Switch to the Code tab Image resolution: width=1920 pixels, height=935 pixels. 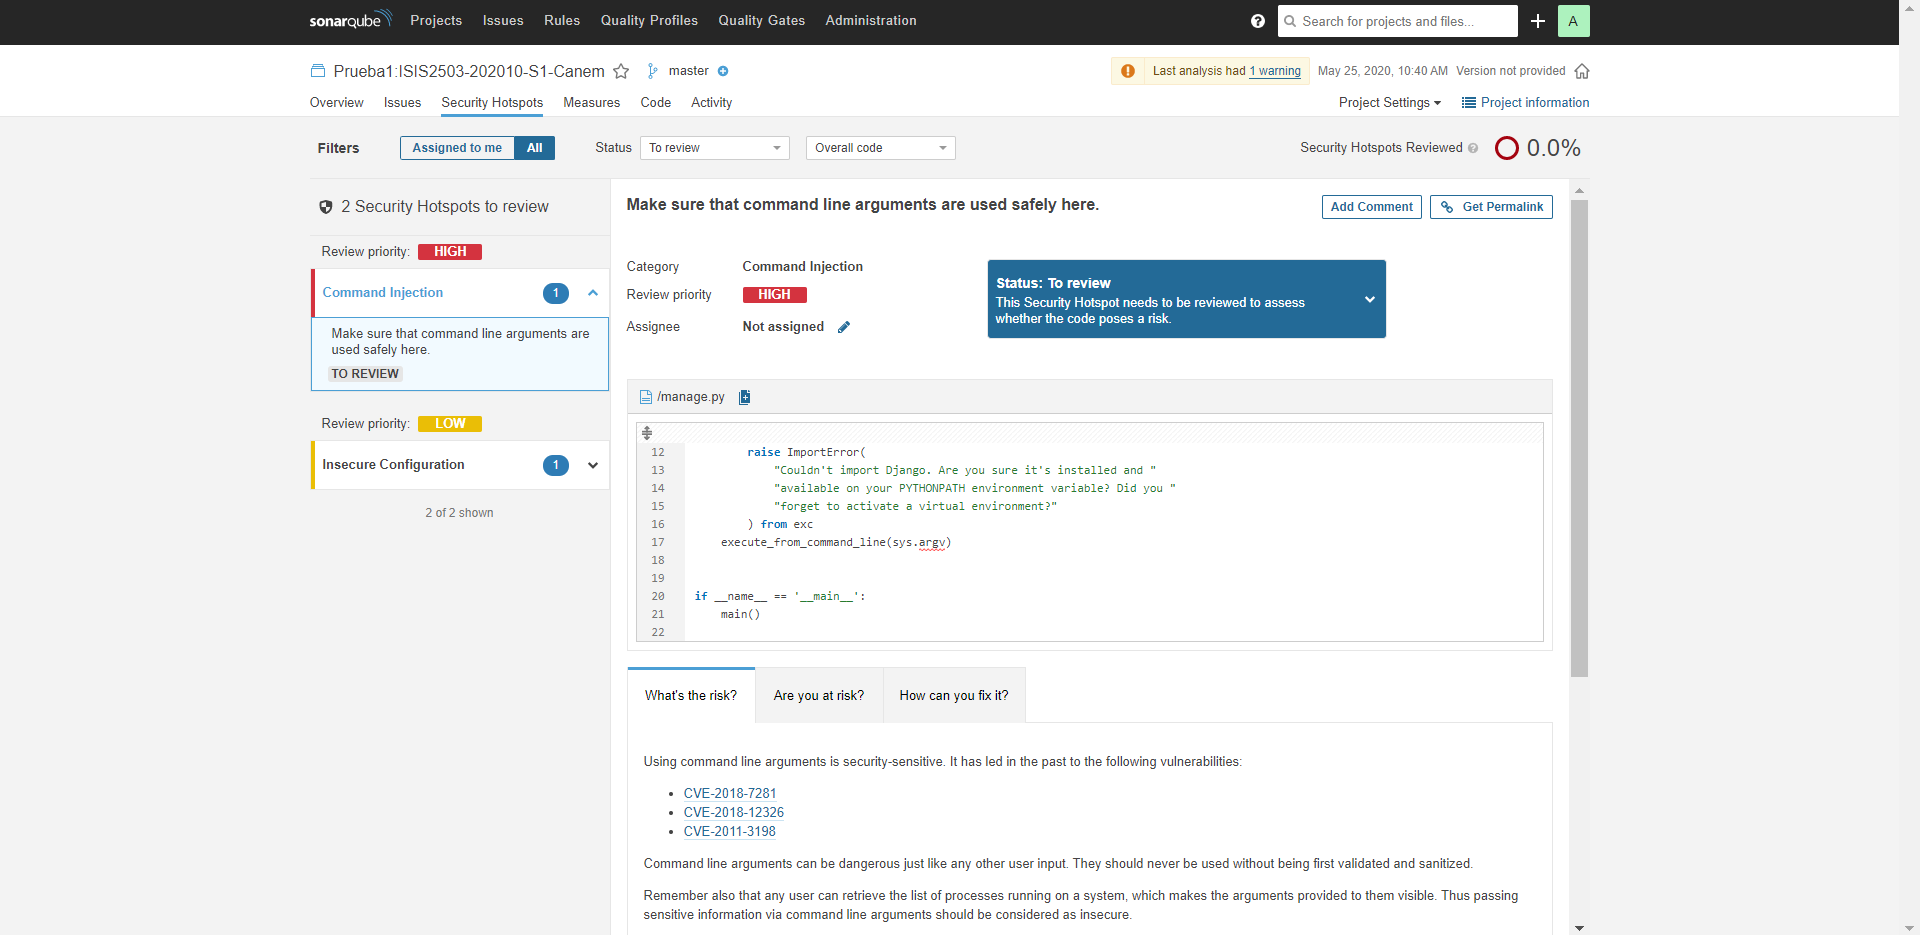pos(656,103)
